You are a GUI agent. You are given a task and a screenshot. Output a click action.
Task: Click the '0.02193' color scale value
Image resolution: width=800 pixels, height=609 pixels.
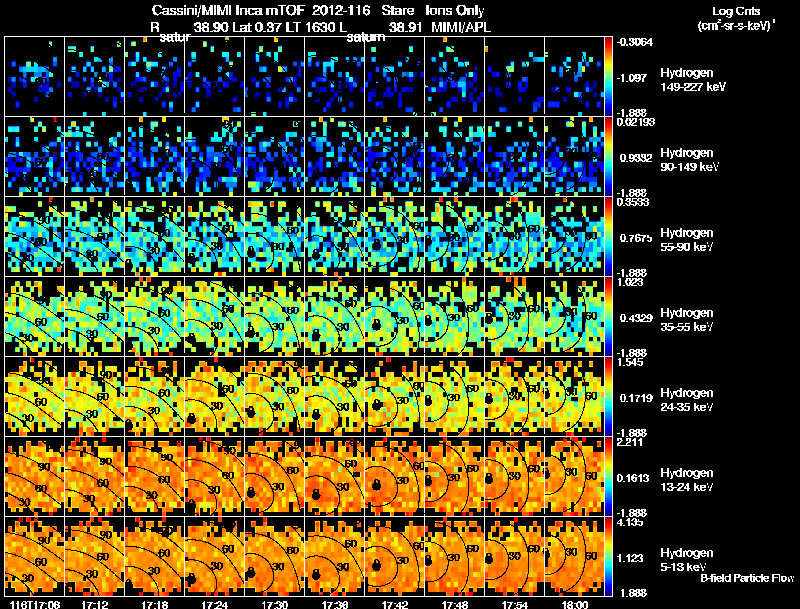[635, 122]
